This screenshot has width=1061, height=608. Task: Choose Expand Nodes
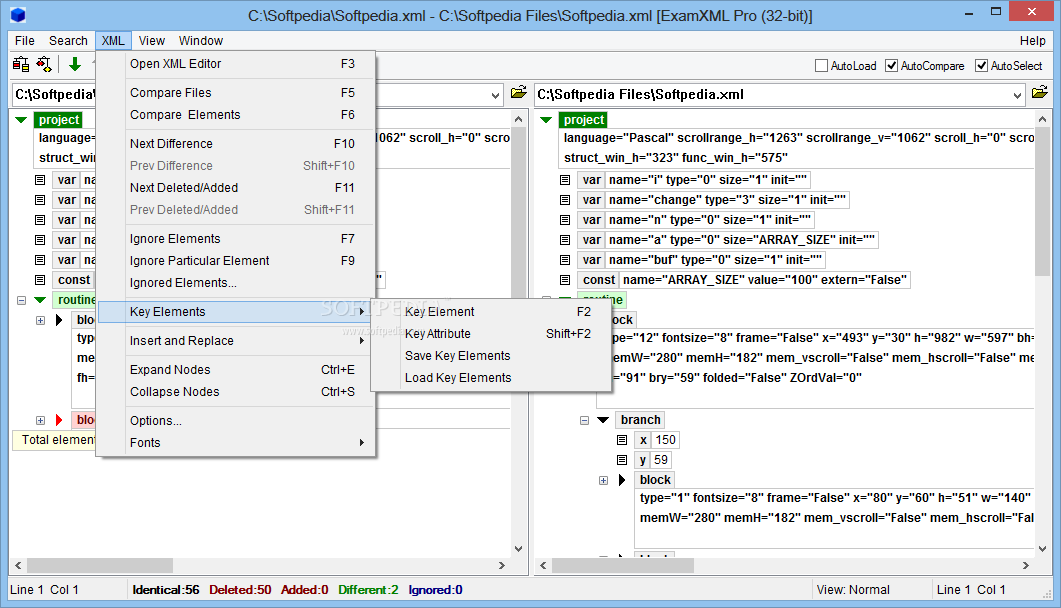(236, 370)
